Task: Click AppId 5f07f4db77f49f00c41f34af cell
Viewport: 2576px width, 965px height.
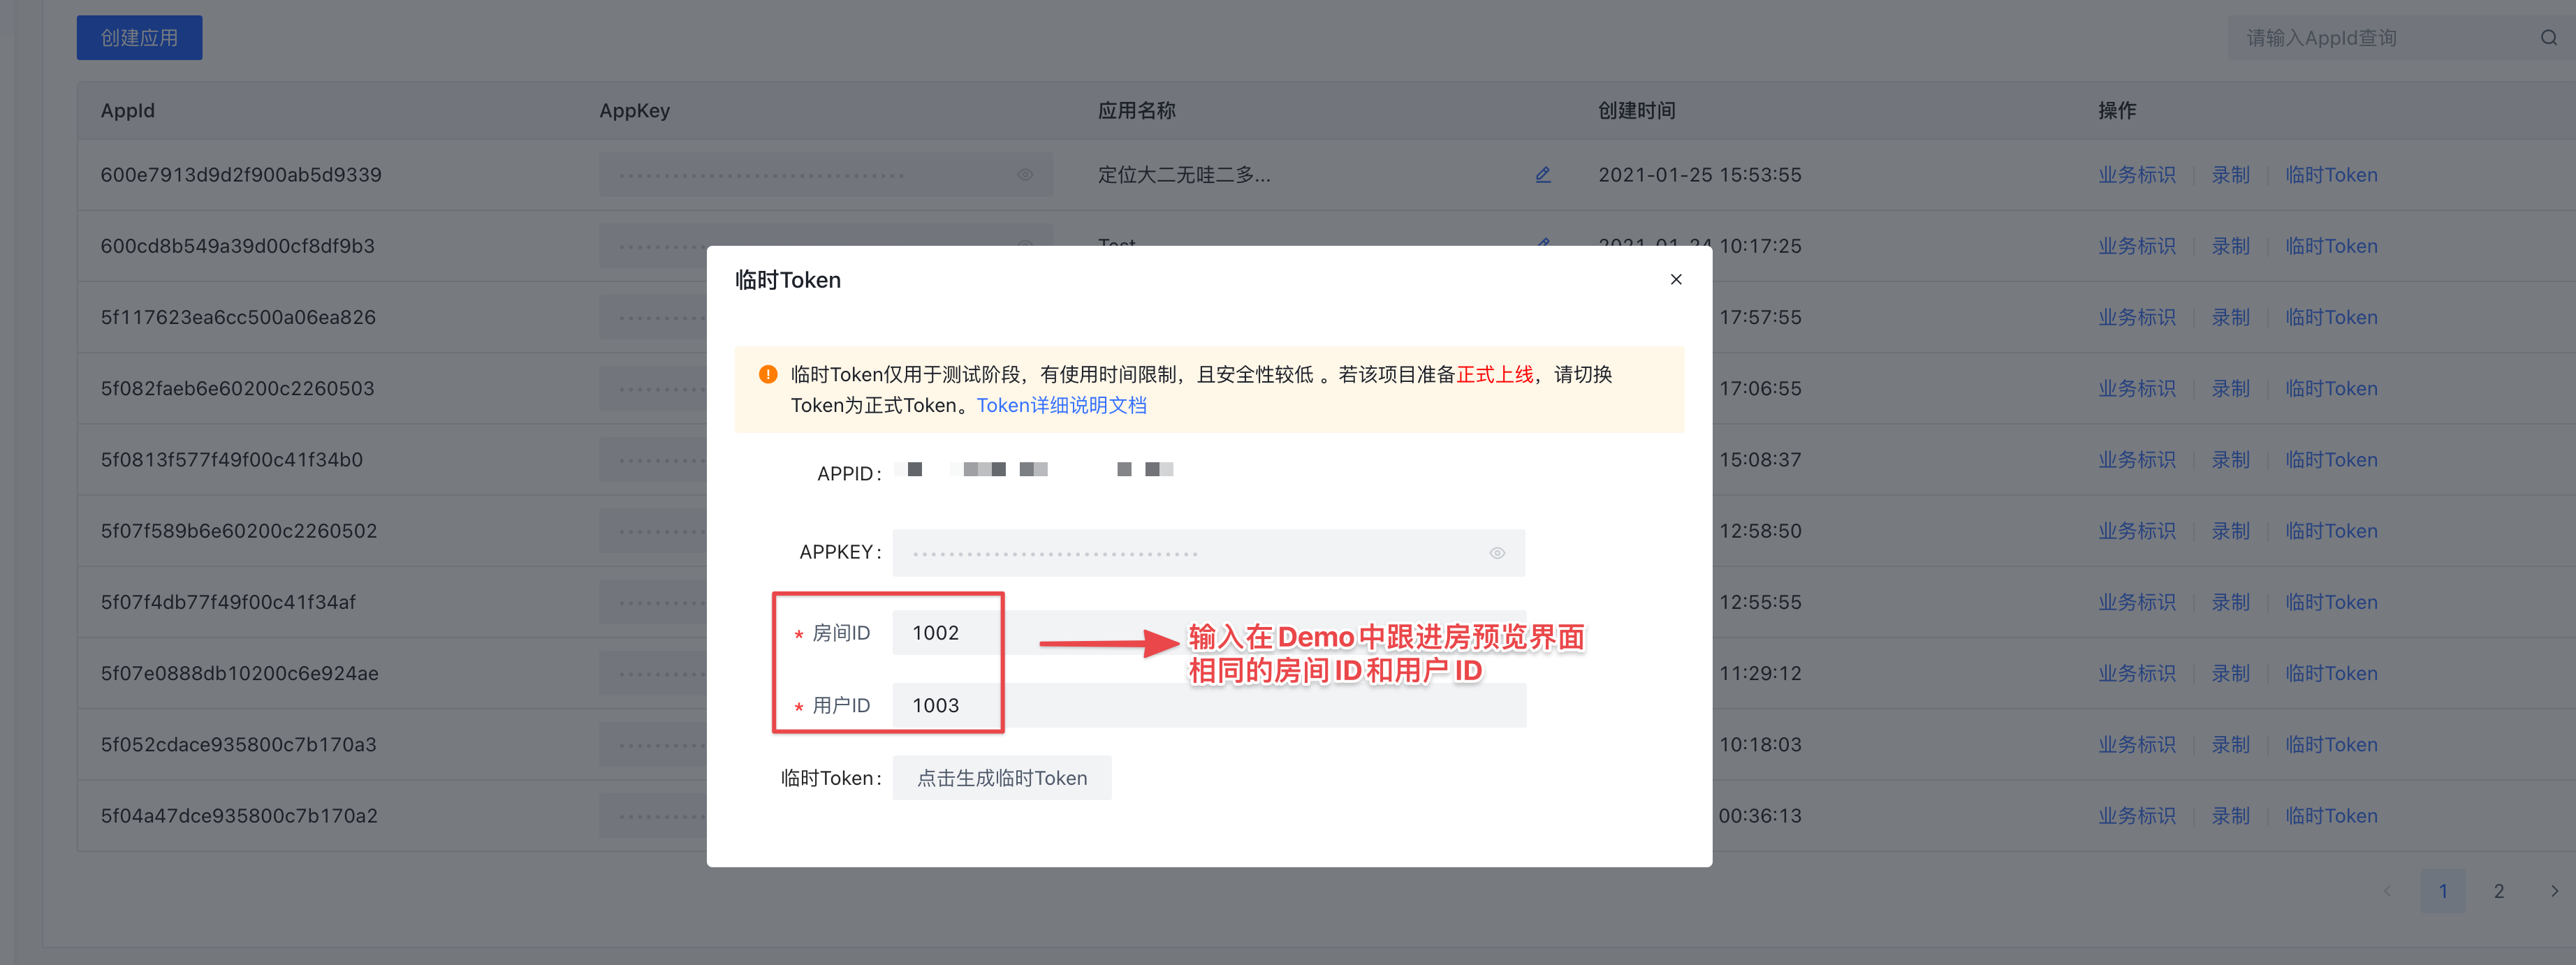Action: (228, 602)
